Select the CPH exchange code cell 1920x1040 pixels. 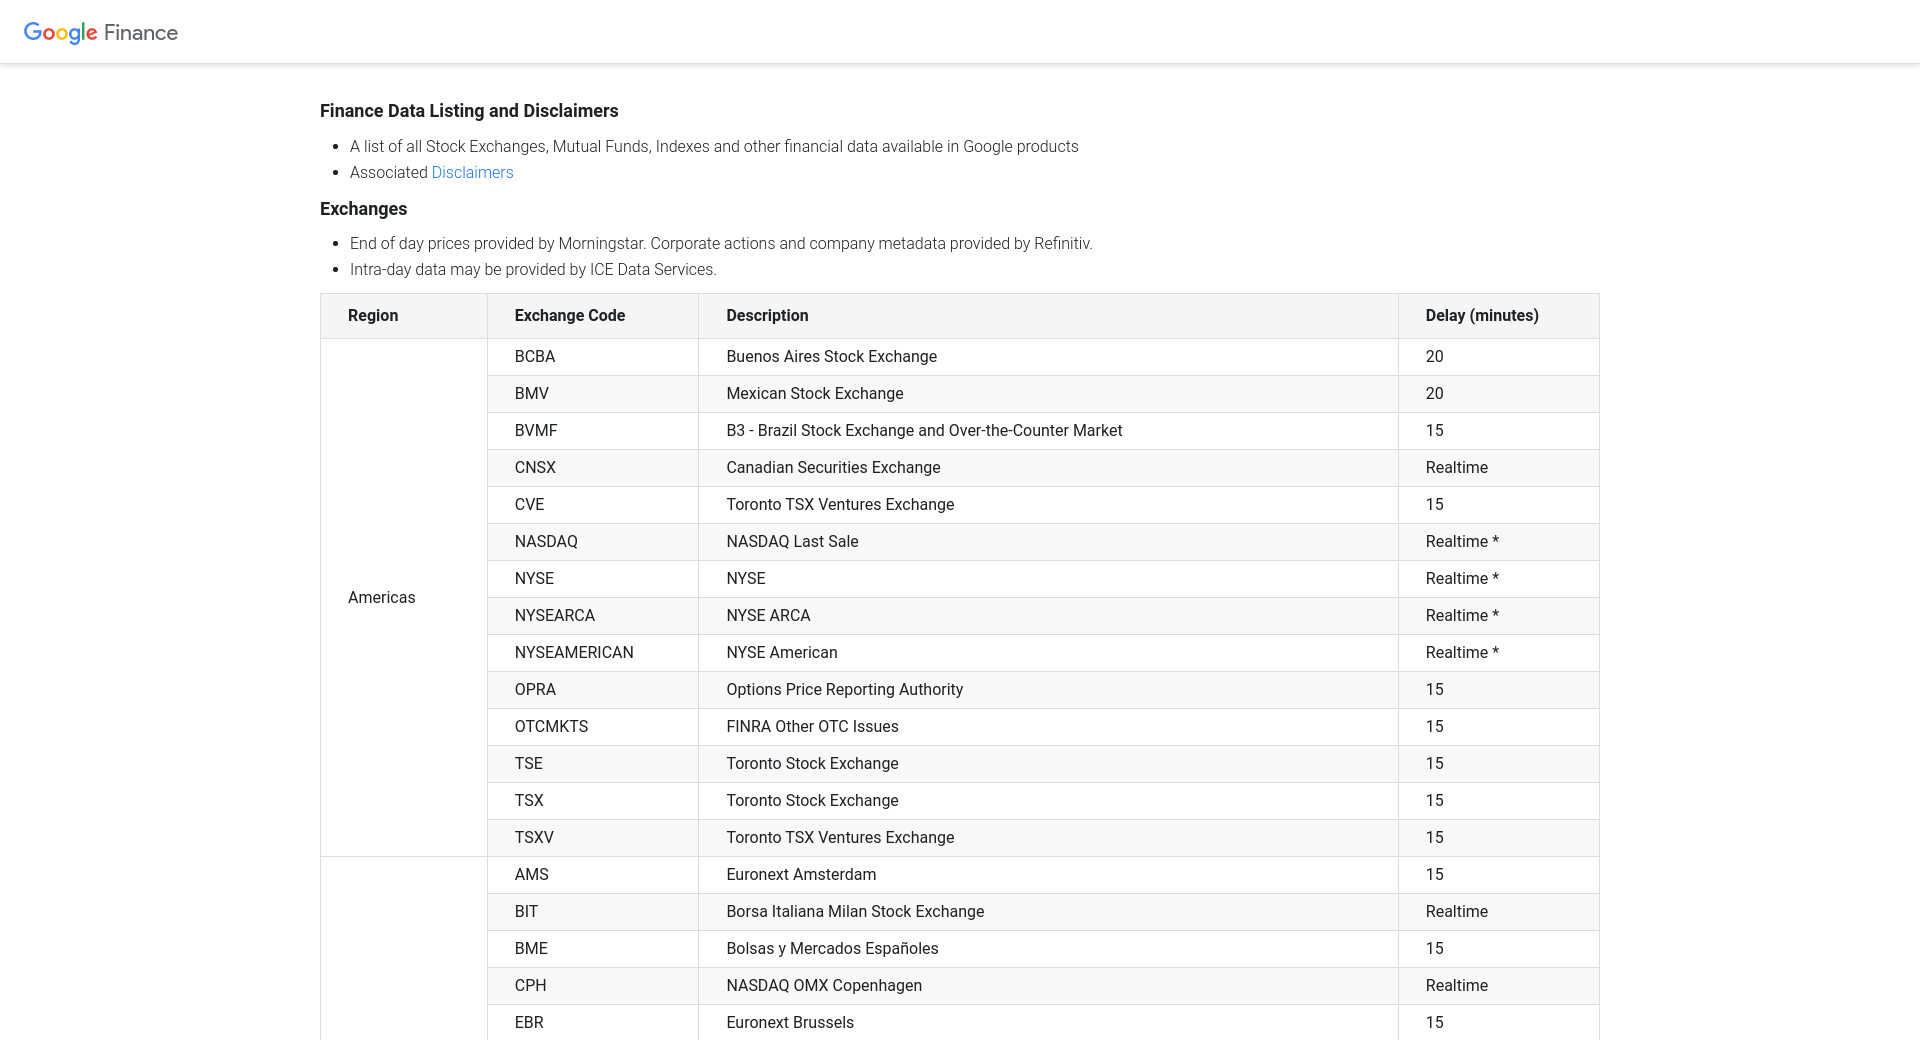530,985
